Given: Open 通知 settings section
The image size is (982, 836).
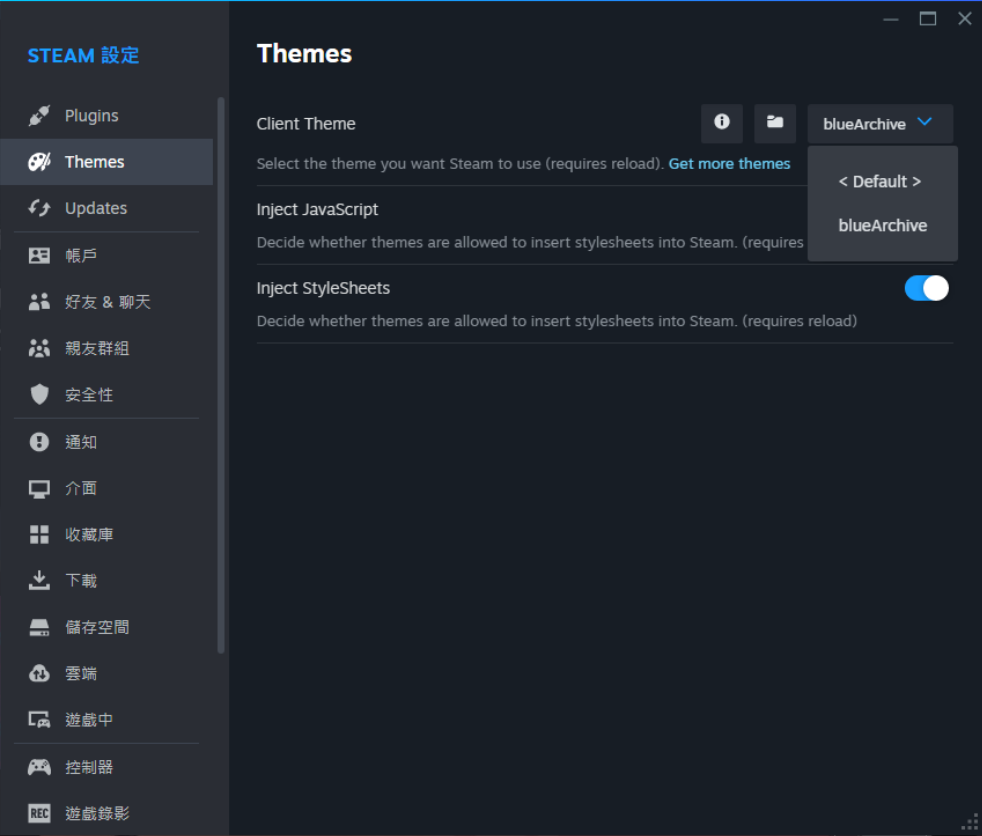Looking at the screenshot, I should click(x=106, y=442).
